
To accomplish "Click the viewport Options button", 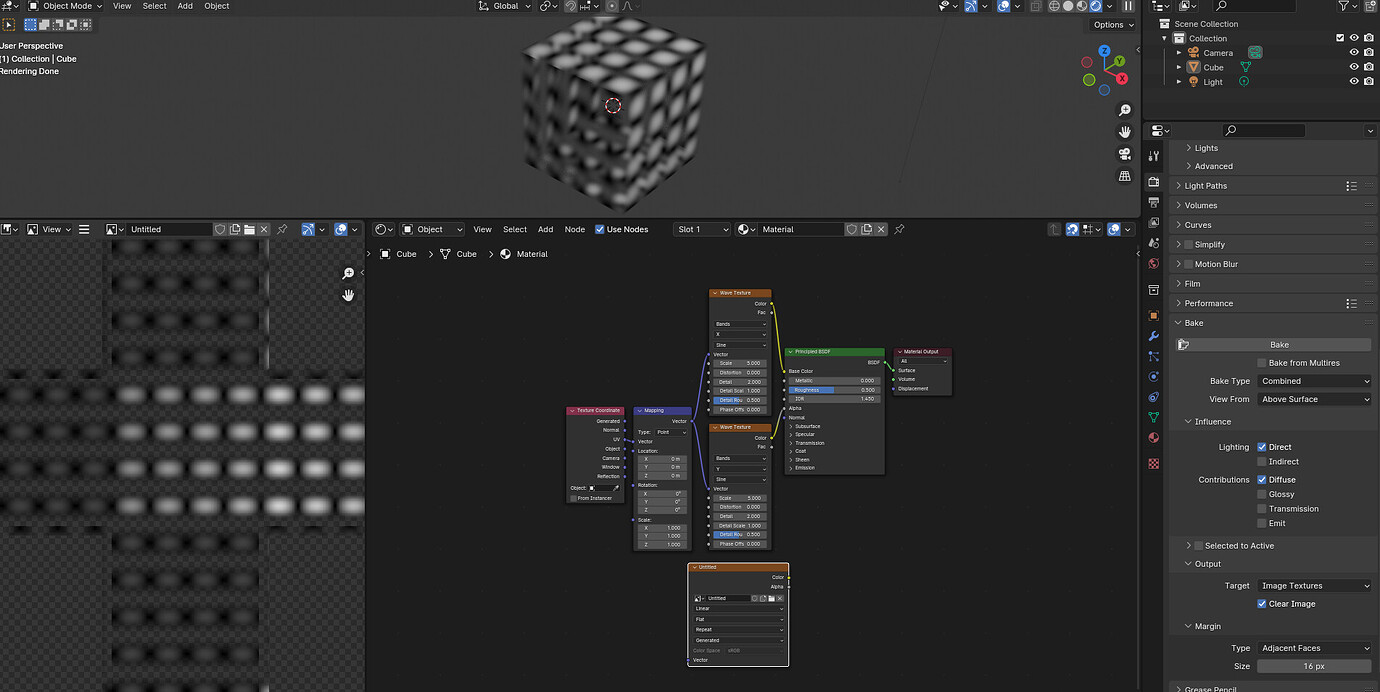I will pos(1113,25).
